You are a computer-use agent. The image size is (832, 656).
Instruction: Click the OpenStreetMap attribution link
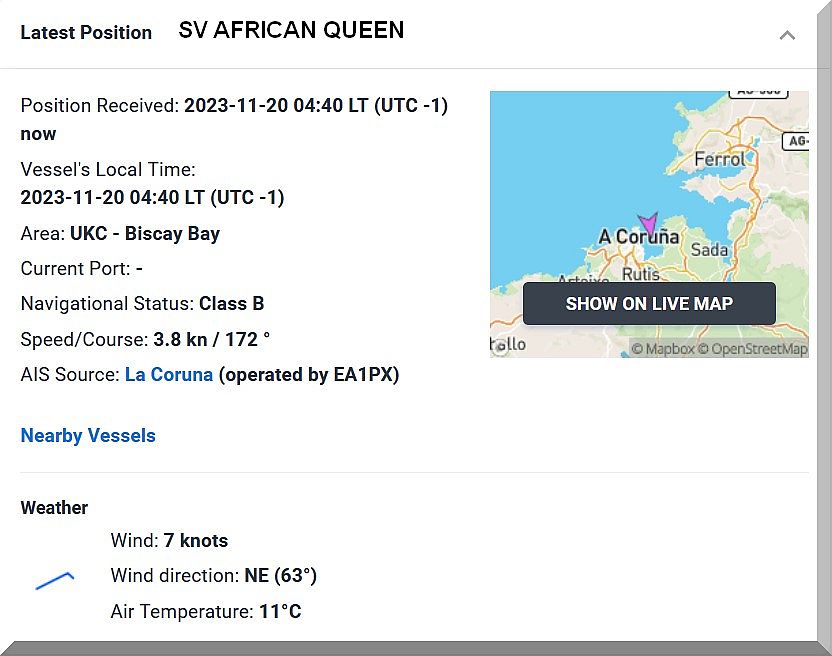tap(752, 349)
